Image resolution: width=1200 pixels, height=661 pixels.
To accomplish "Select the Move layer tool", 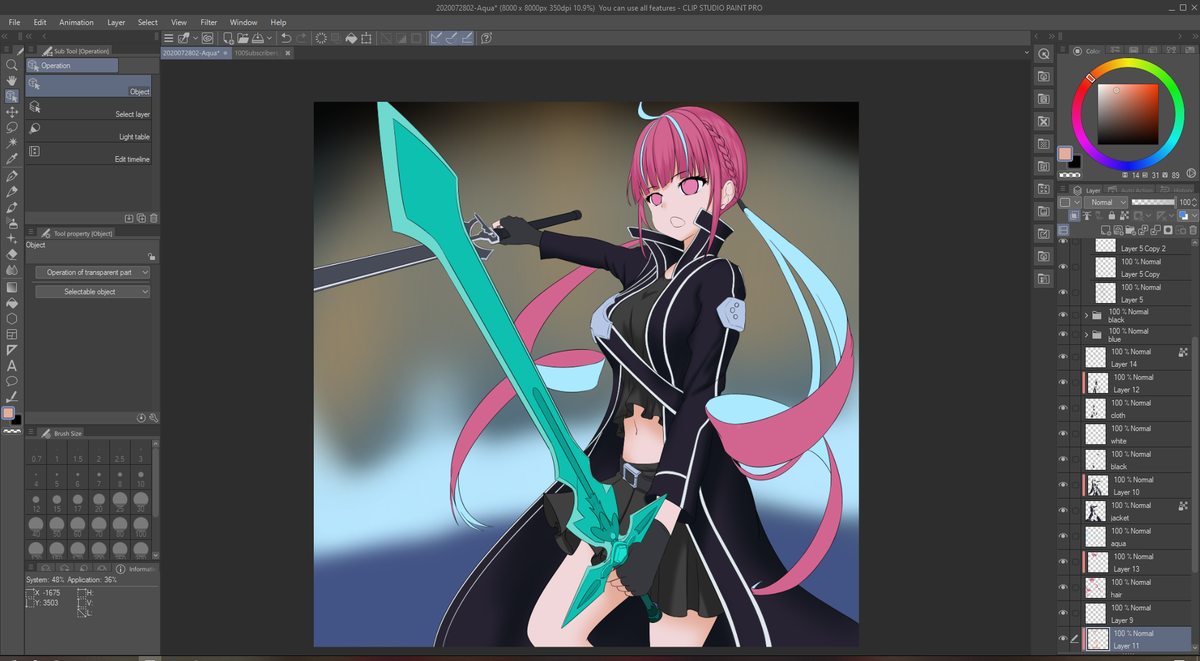I will coord(12,112).
